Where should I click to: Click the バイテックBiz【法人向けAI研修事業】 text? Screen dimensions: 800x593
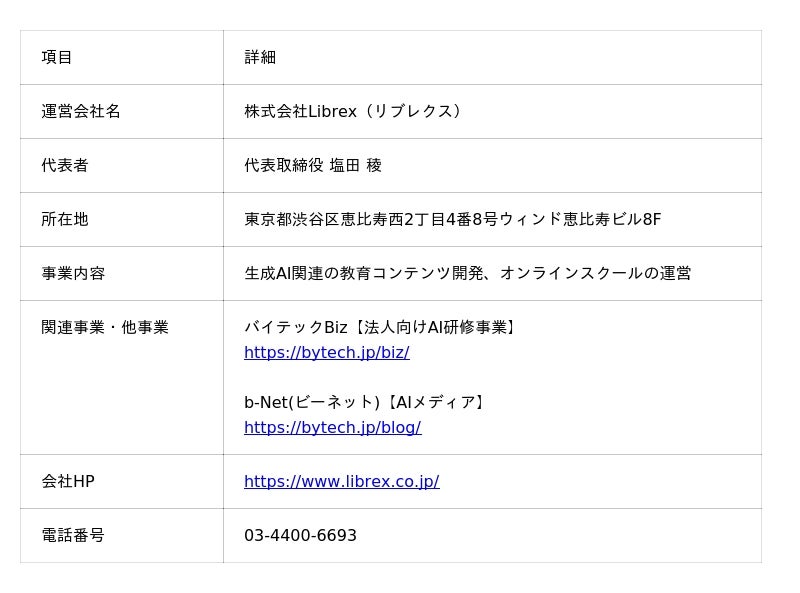click(381, 328)
